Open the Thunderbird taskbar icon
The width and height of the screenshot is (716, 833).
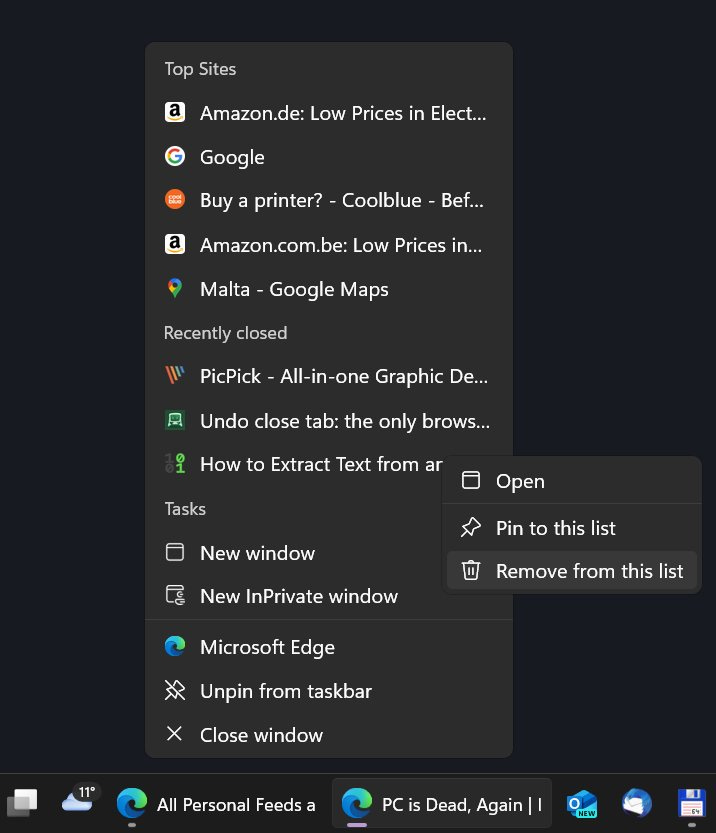click(637, 803)
